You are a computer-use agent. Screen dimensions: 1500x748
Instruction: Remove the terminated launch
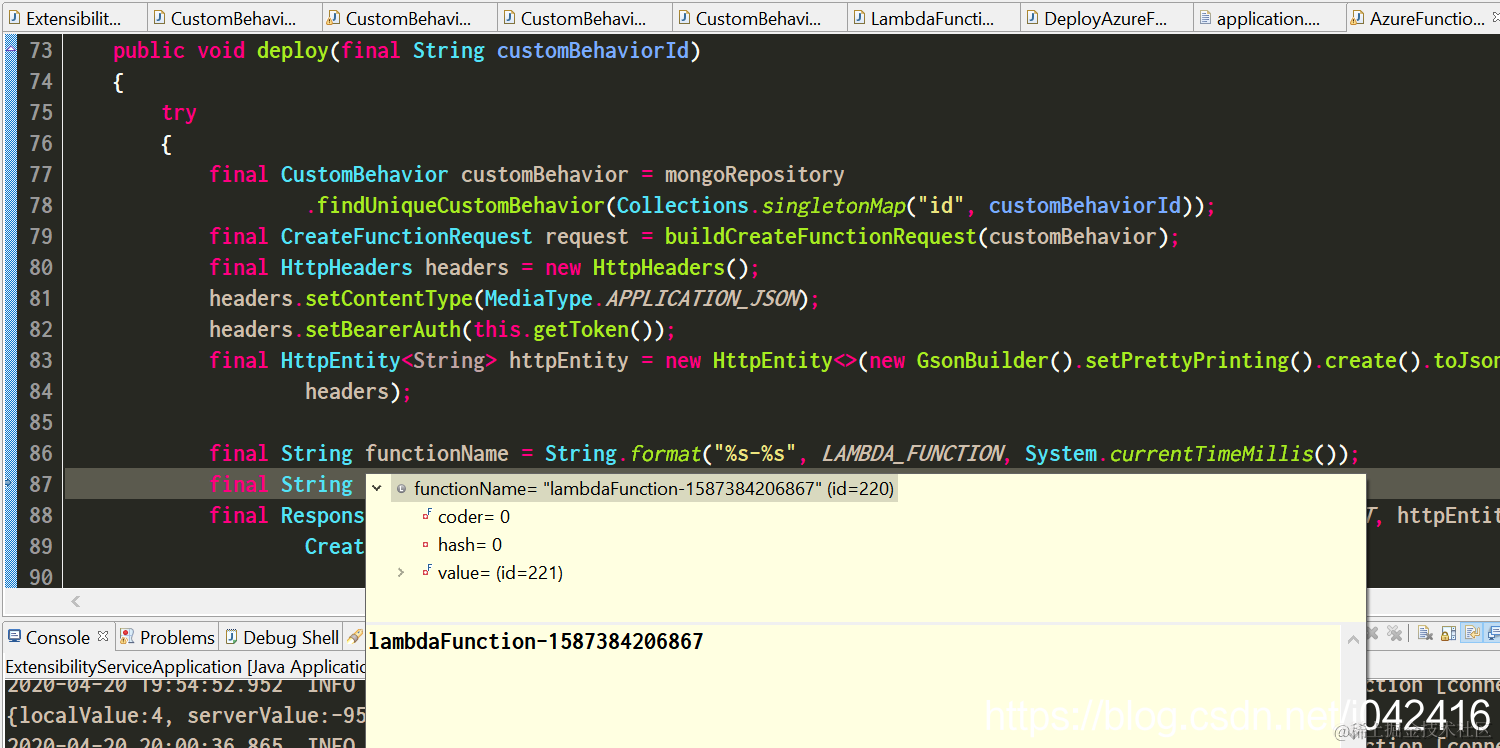click(1372, 633)
